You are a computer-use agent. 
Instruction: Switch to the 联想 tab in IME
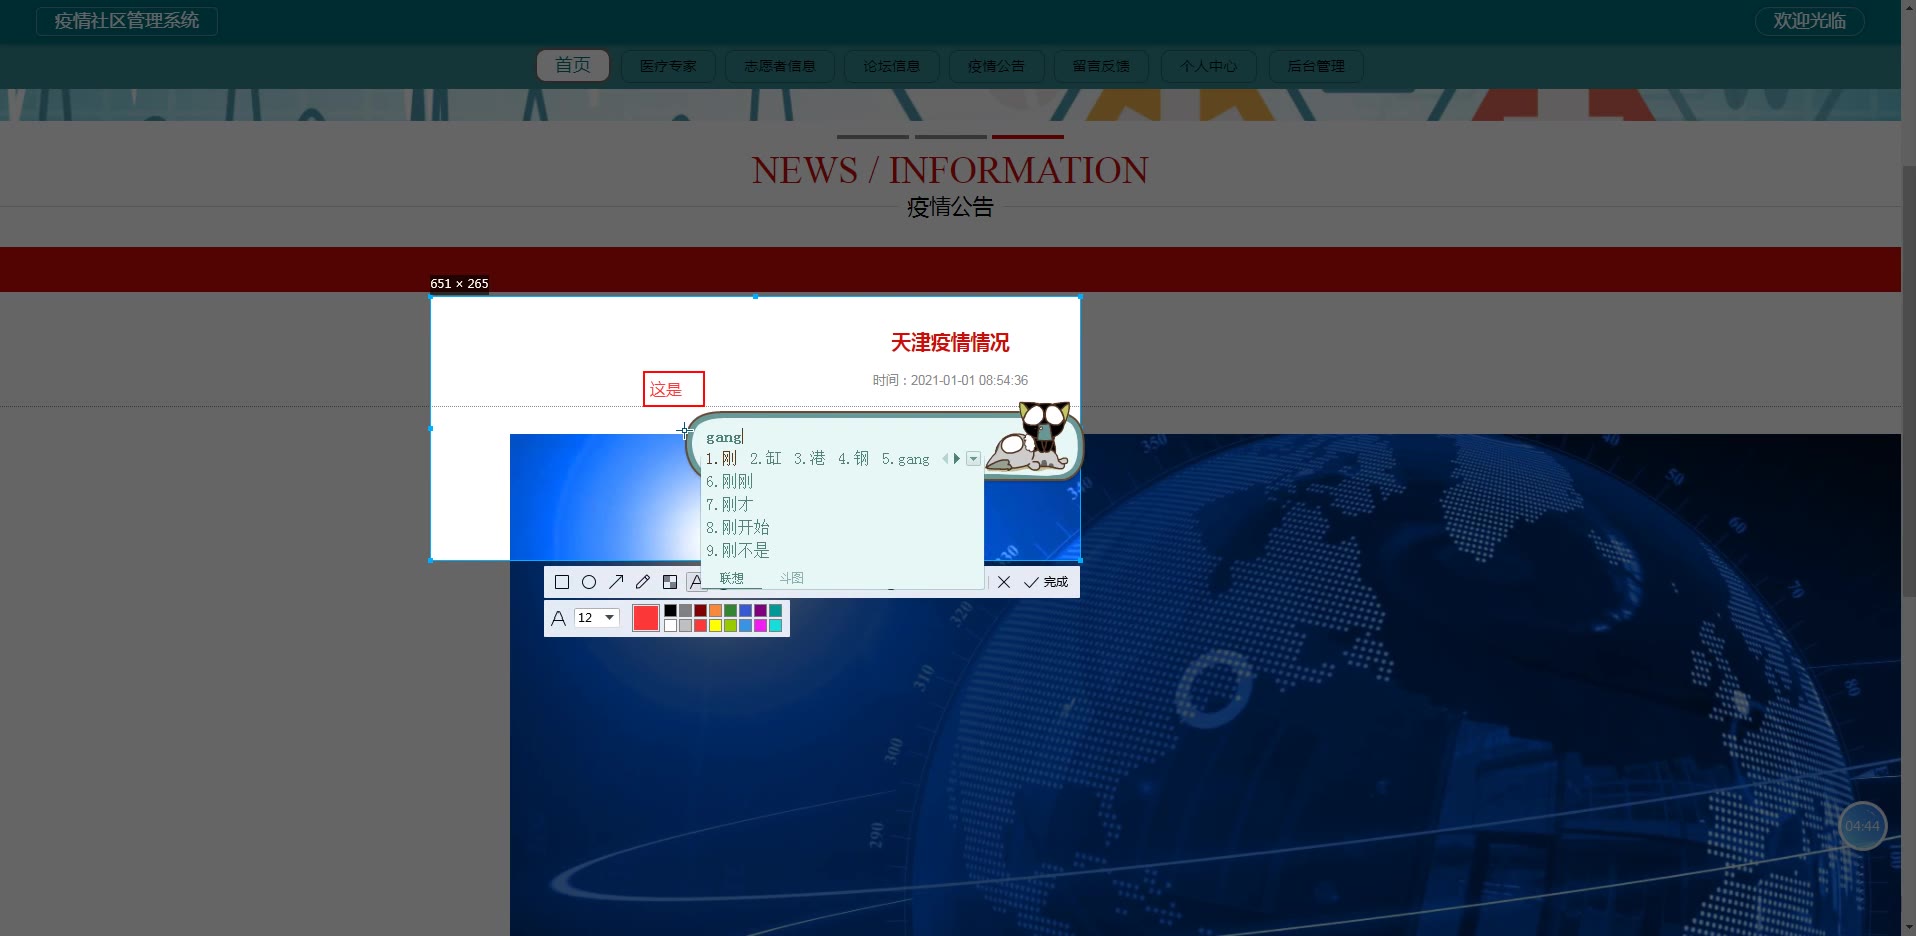point(732,578)
